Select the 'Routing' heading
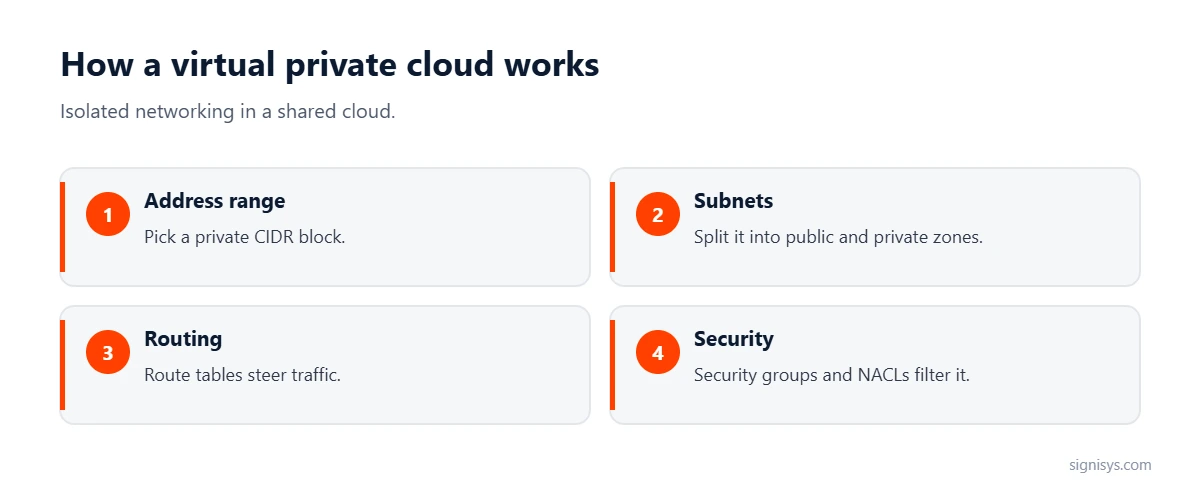This screenshot has height=494, width=1200. coord(183,339)
